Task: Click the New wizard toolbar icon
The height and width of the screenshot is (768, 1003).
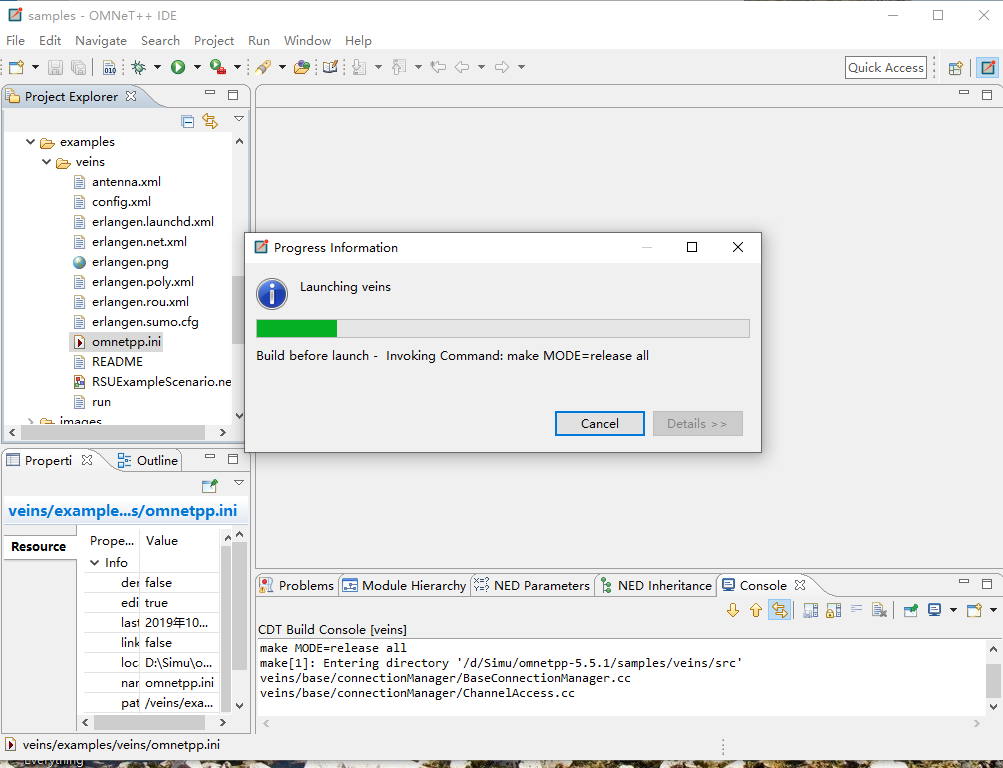Action: click(17, 67)
